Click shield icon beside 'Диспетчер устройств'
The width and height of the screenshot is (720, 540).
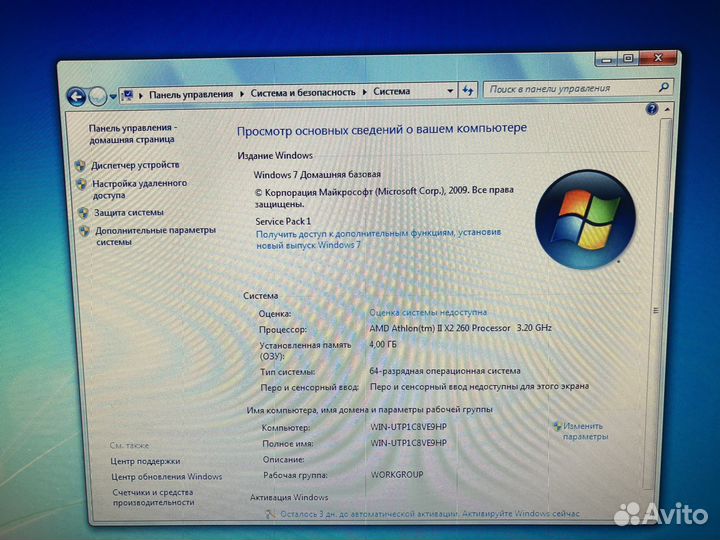point(80,165)
